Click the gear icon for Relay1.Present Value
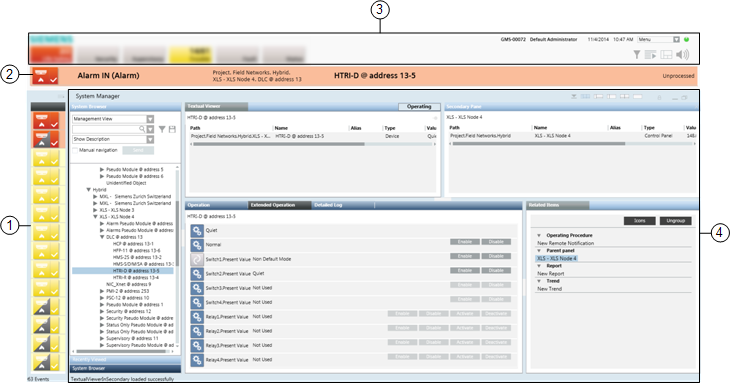This screenshot has height=383, width=730. click(x=197, y=317)
